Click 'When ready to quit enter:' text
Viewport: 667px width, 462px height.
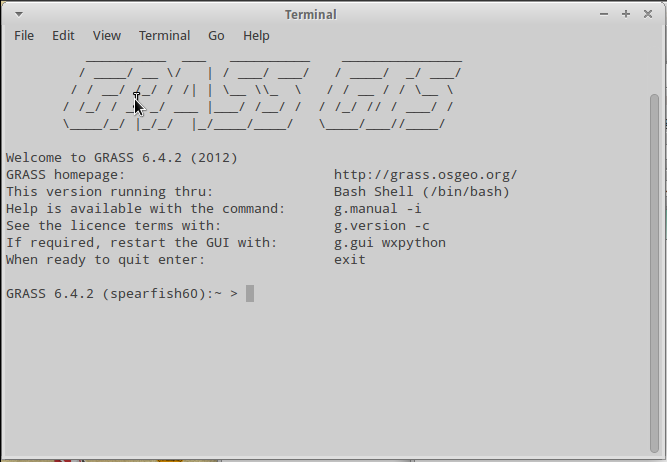(x=105, y=260)
